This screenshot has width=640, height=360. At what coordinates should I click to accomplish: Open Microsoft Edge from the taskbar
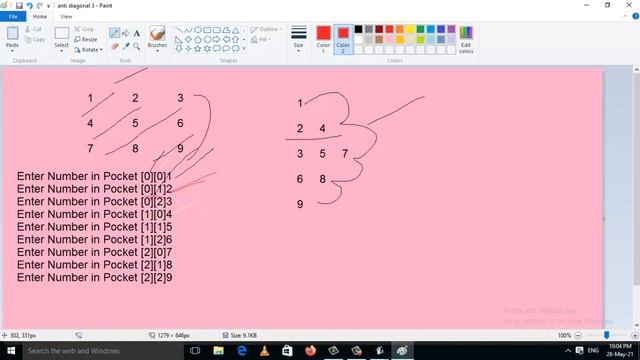click(242, 351)
